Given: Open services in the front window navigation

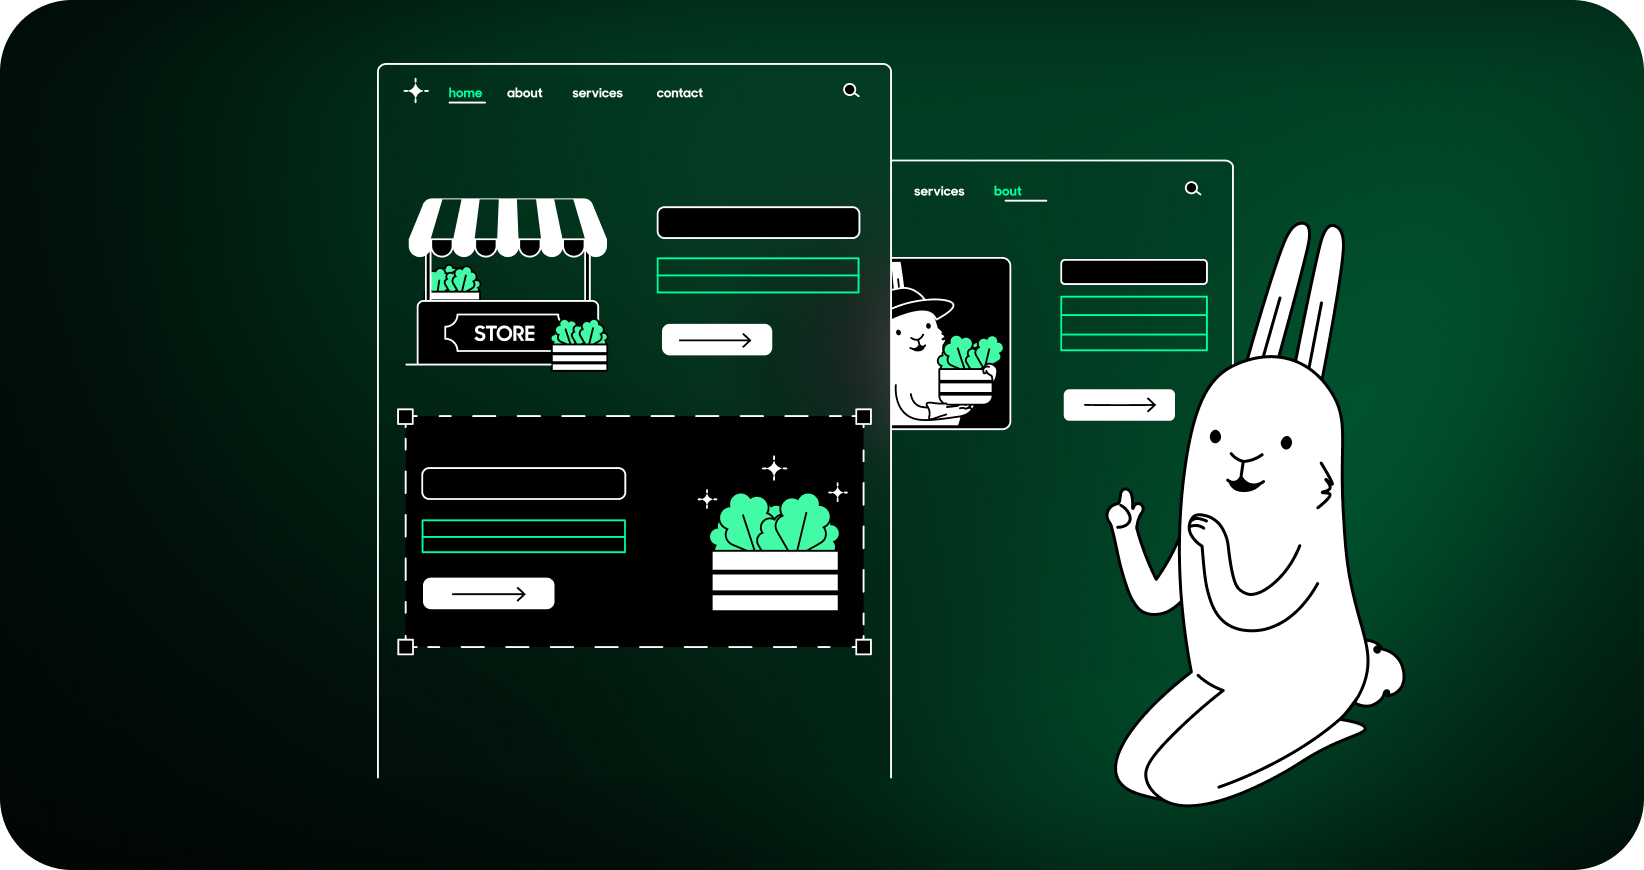Looking at the screenshot, I should (597, 93).
